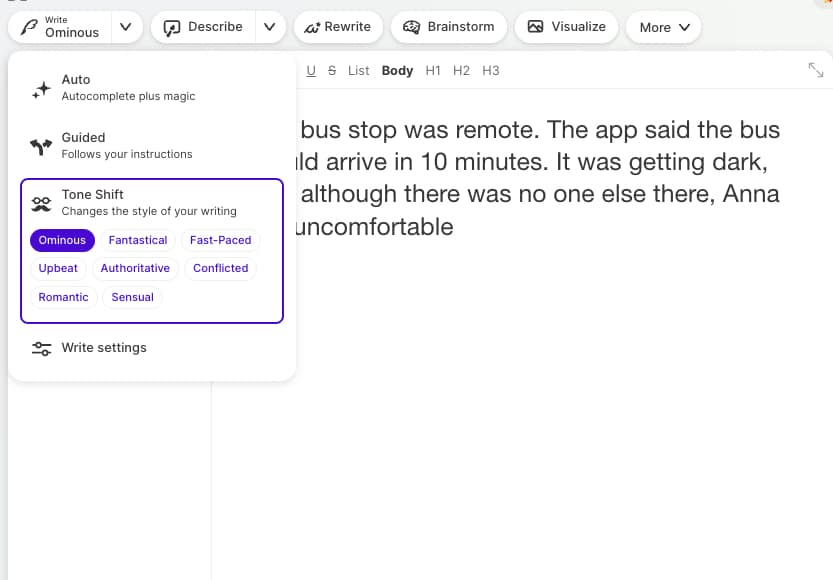
Task: Apply strikethrough with the S icon
Action: (x=332, y=70)
